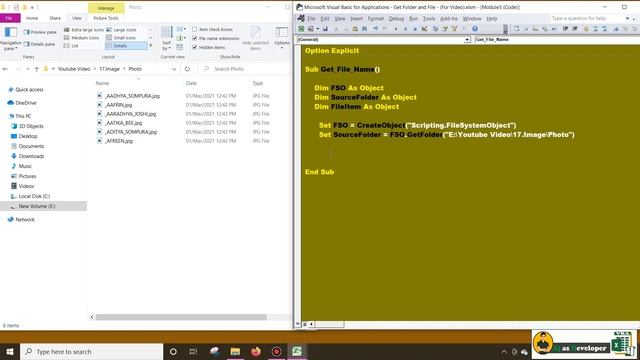Switch to the Picture Tools tab
The height and width of the screenshot is (360, 640).
coord(106,18)
